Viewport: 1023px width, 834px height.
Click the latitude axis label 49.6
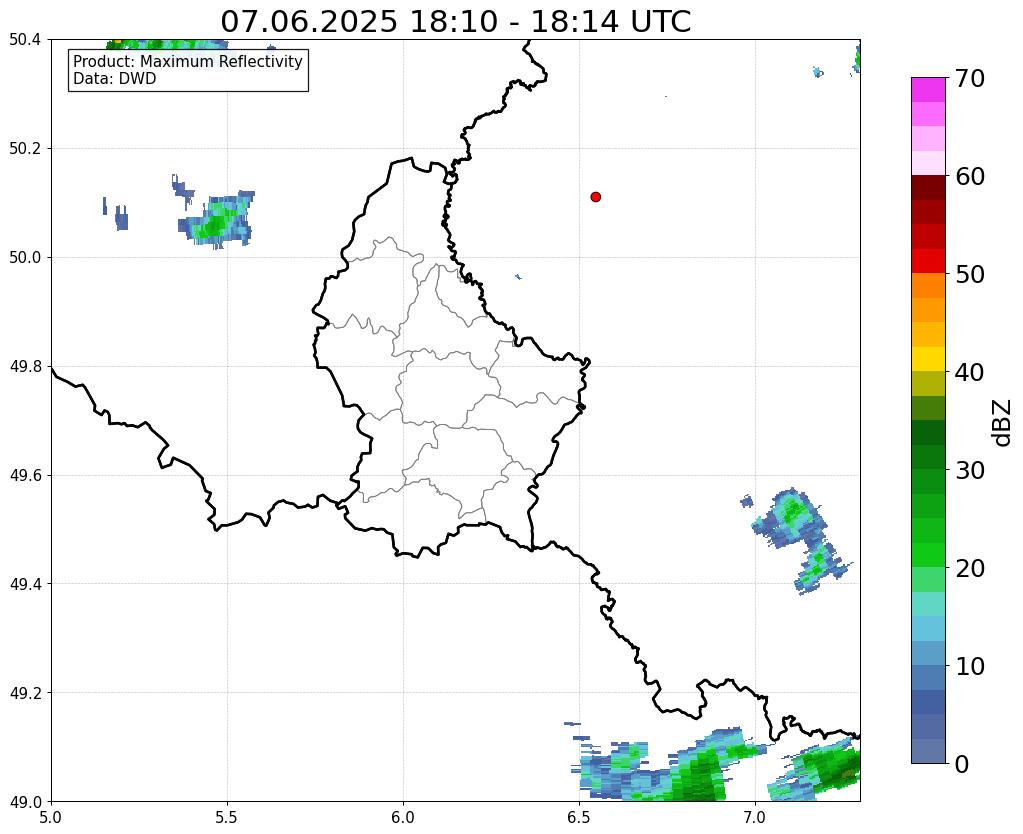[25, 476]
